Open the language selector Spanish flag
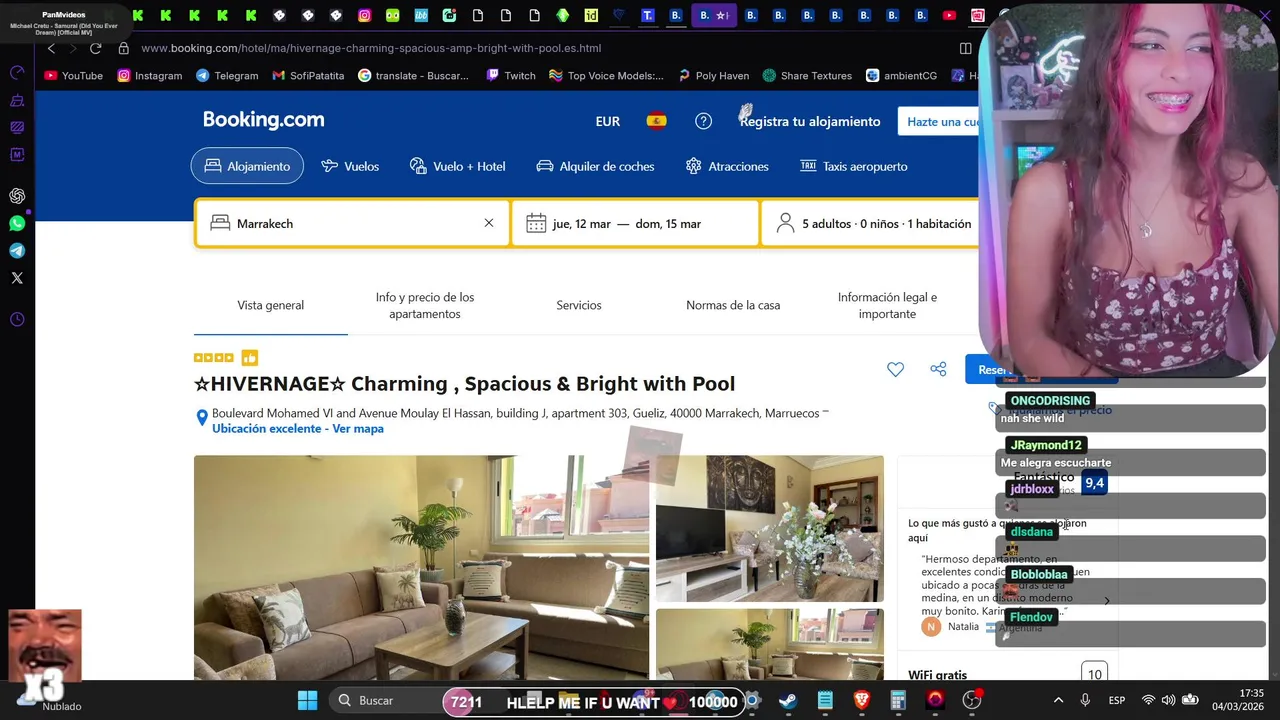The image size is (1280, 720). pos(656,121)
